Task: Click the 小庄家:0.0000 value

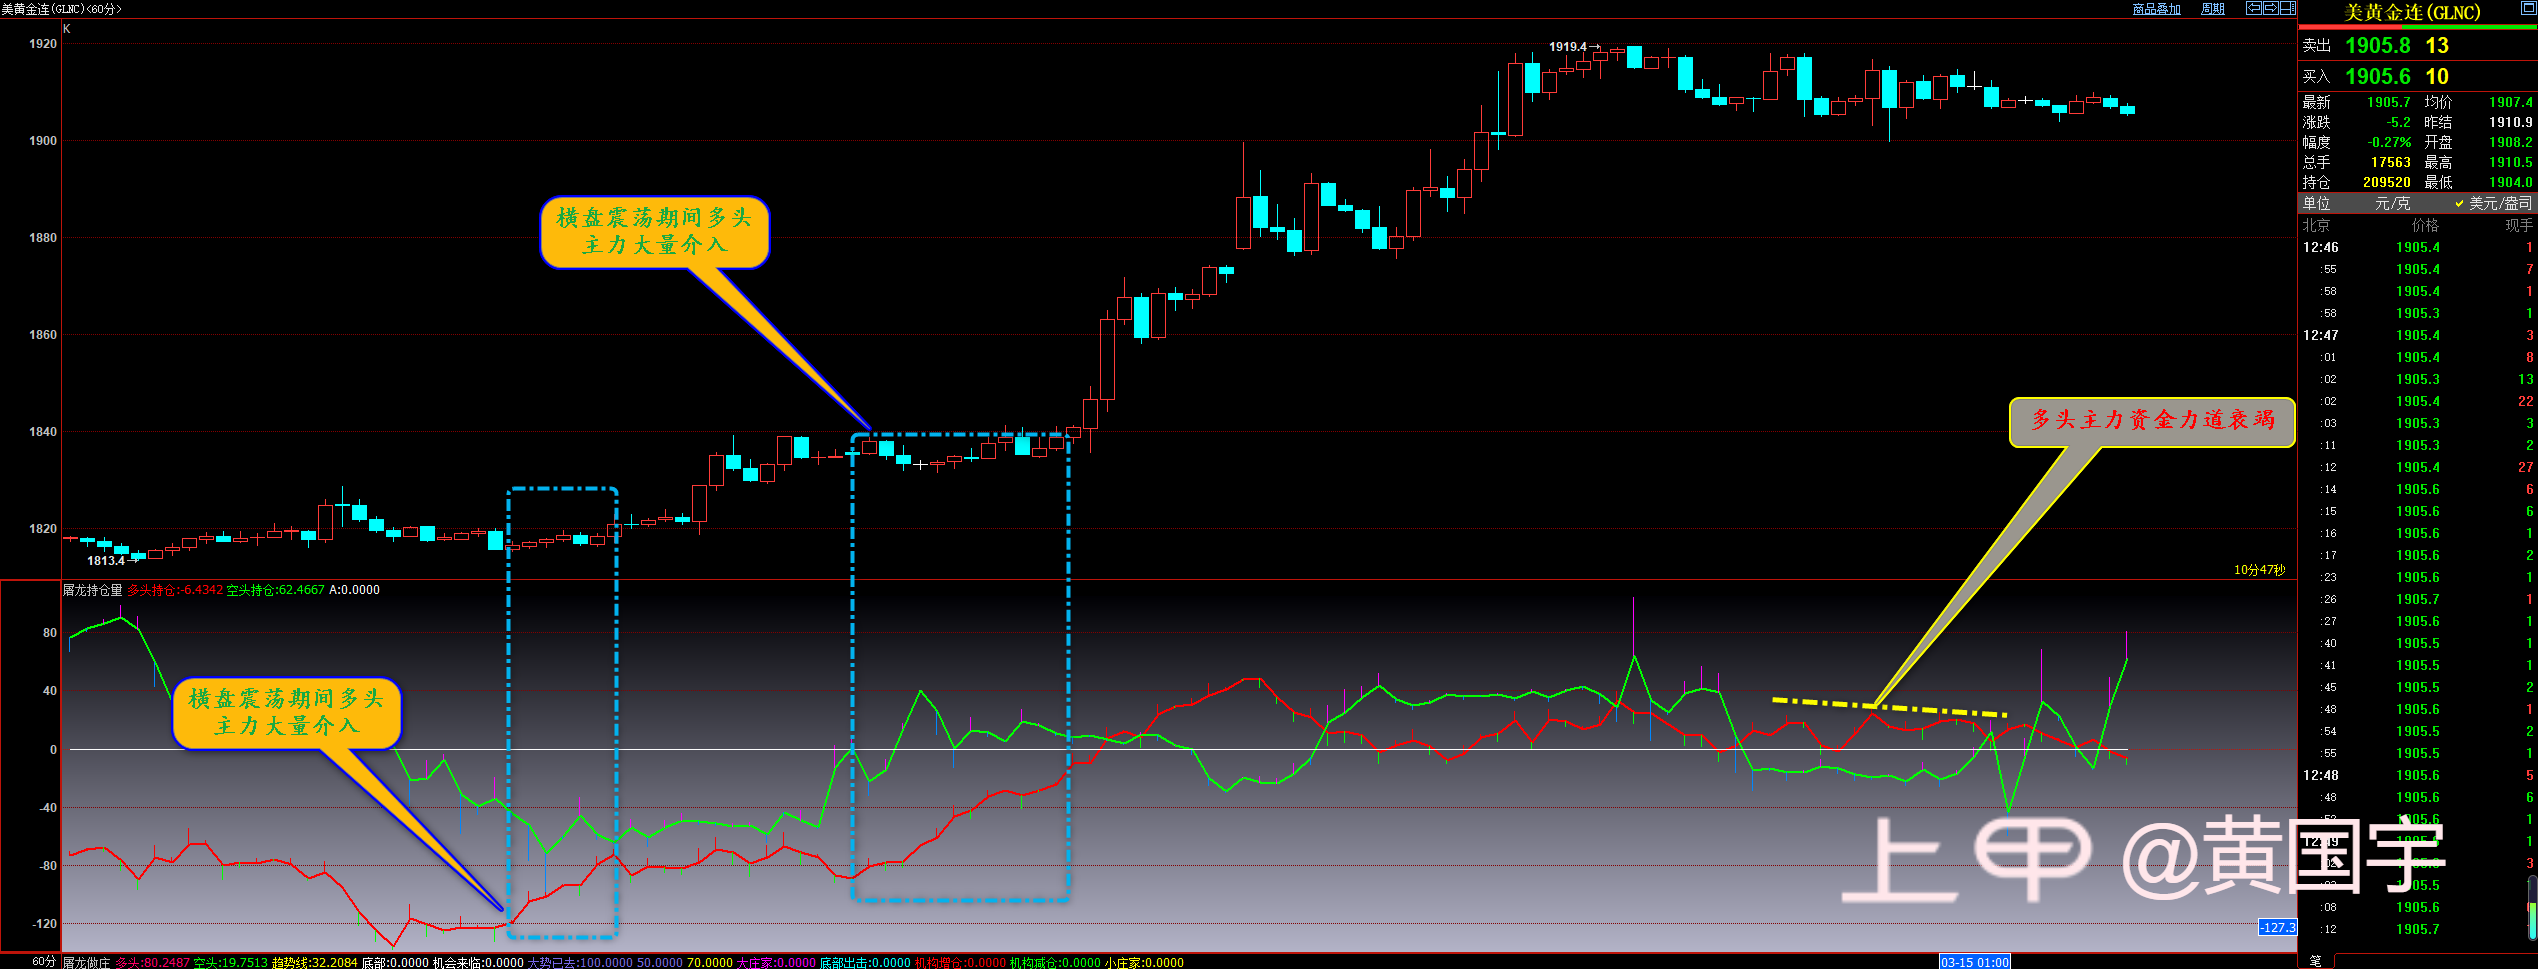Action: click(1144, 962)
